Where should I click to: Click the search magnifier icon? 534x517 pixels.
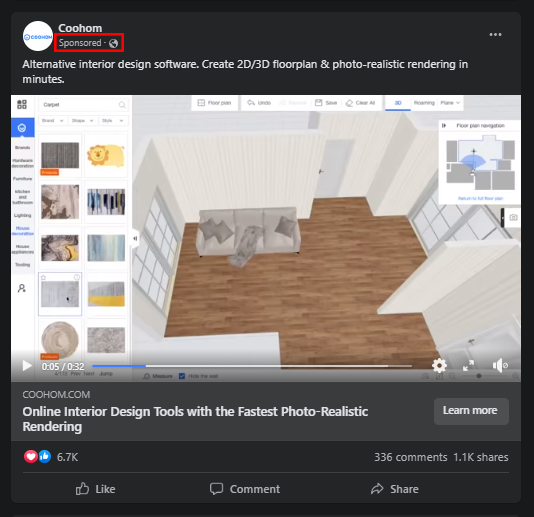(122, 105)
